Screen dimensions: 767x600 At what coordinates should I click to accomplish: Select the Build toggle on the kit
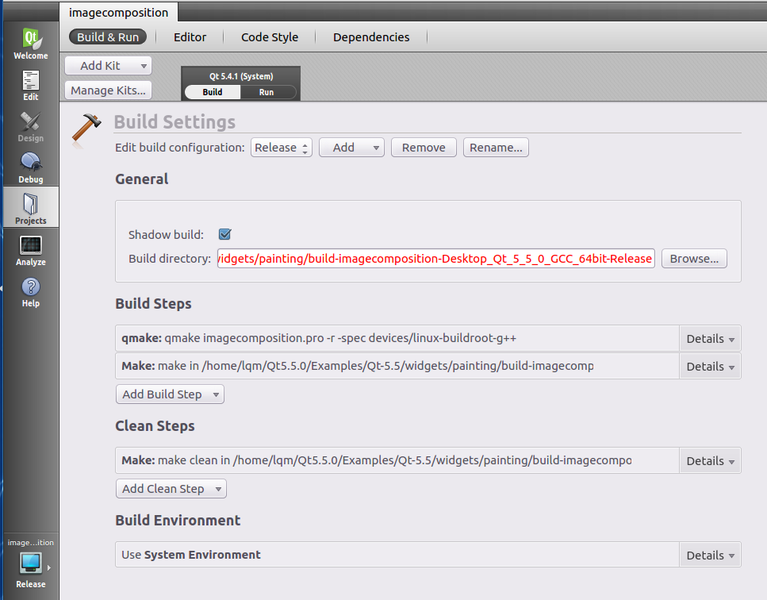pyautogui.click(x=212, y=92)
